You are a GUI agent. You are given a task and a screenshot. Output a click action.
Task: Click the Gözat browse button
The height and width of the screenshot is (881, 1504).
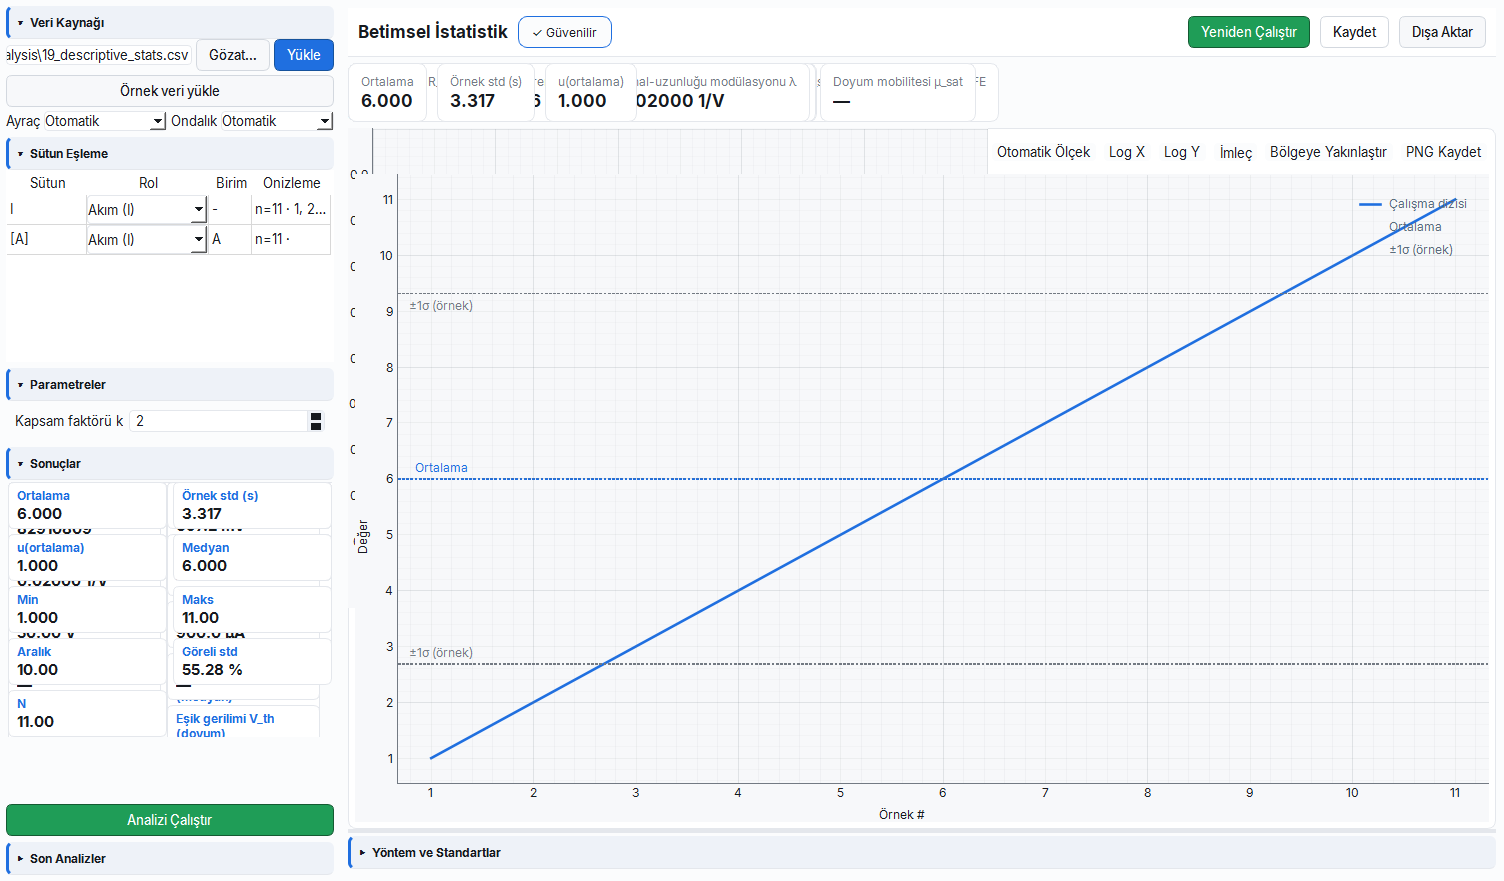pyautogui.click(x=233, y=55)
